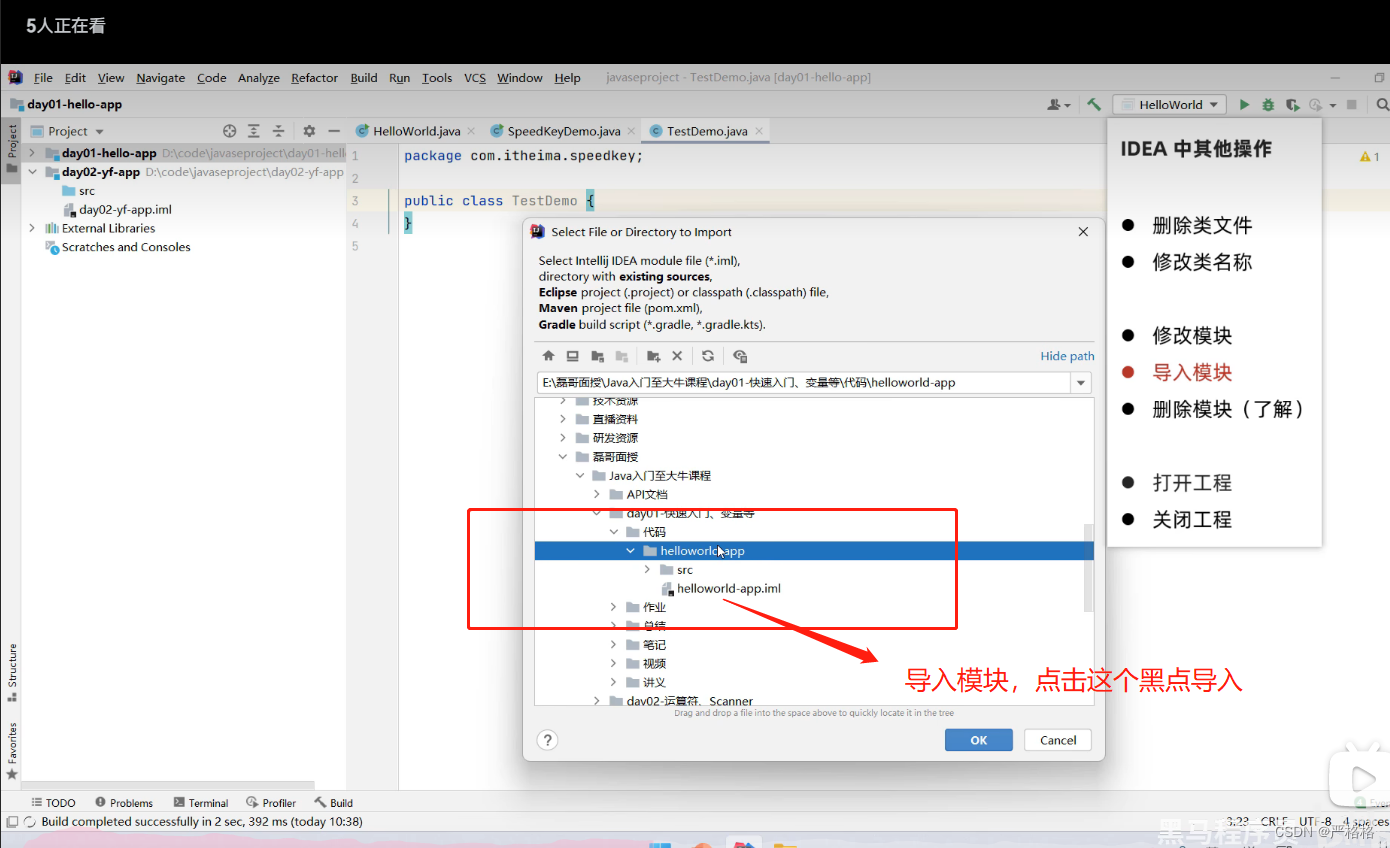This screenshot has height=848, width=1390.
Task: Run HelloWorld with the green play icon
Action: (x=1244, y=104)
